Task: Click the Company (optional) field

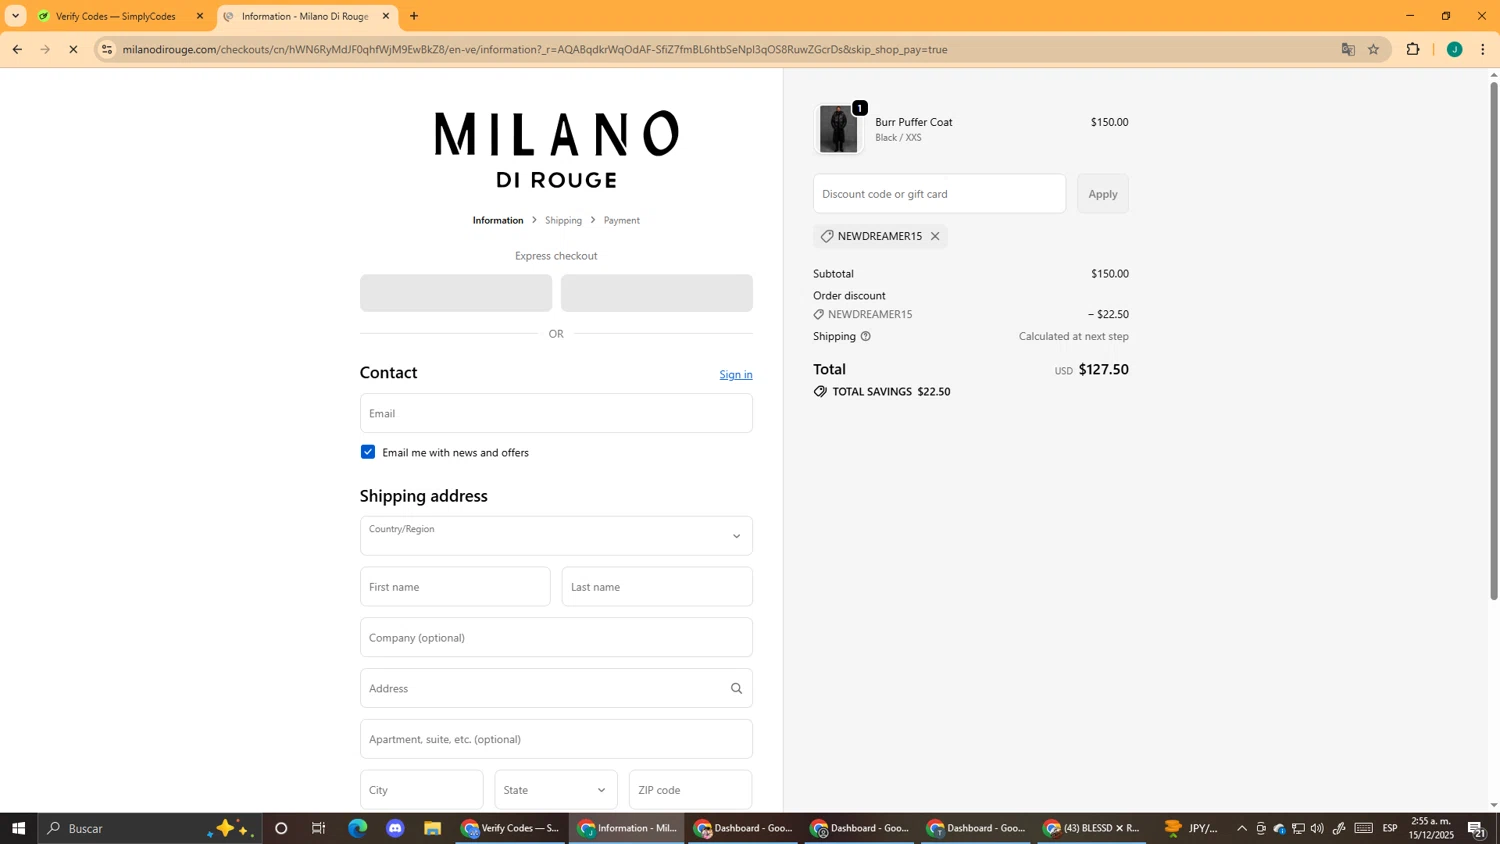Action: coord(556,638)
